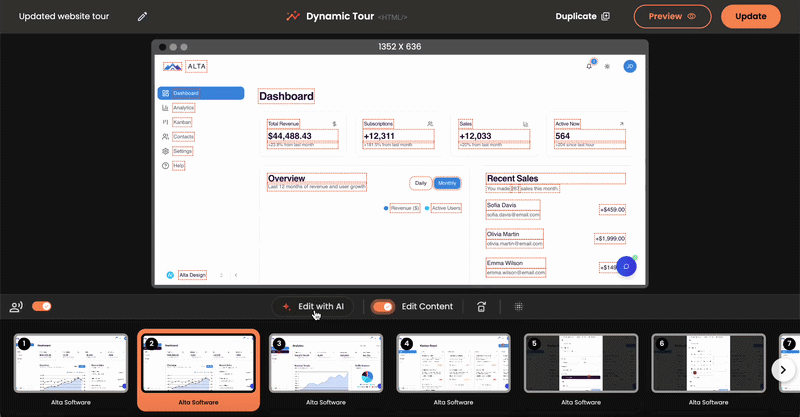Screen dimensions: 800x417
Task: Click the dotted grid icon in the toolbar
Action: [x=519, y=307]
